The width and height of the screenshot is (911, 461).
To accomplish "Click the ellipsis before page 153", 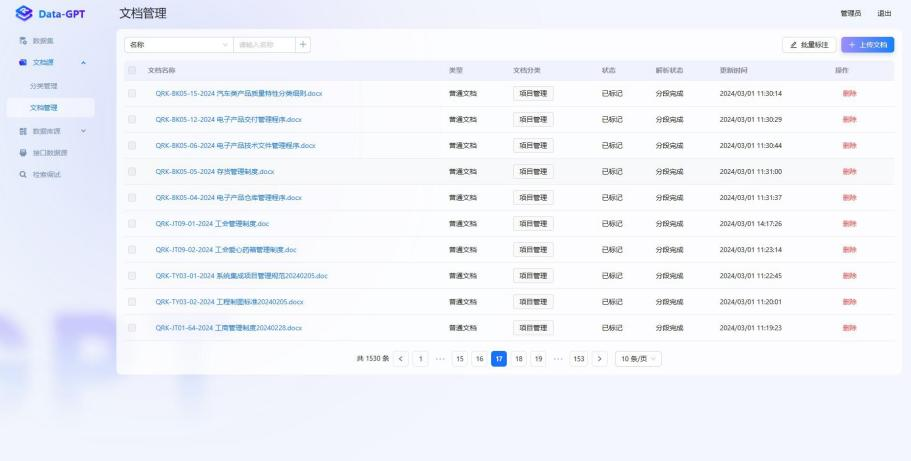I will coord(558,359).
